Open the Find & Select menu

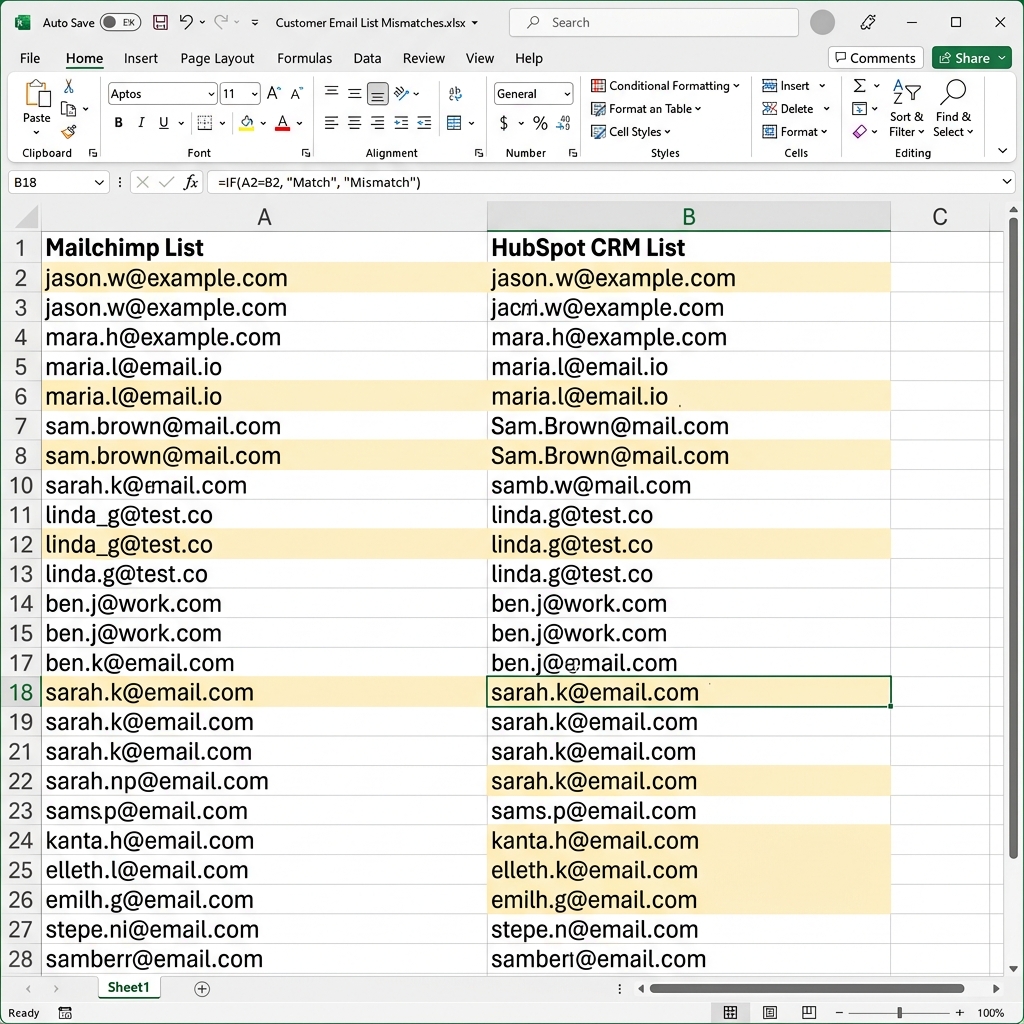(953, 108)
